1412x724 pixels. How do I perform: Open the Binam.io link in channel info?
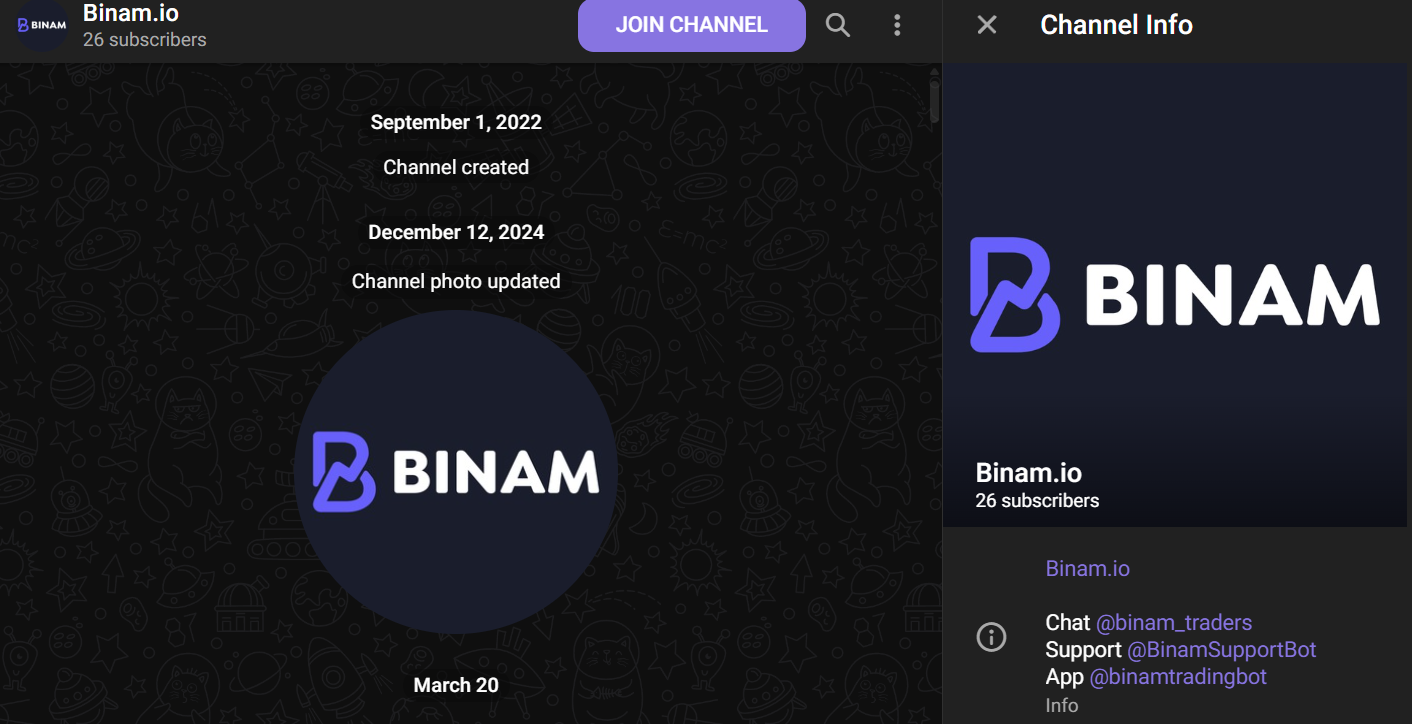tap(1088, 569)
